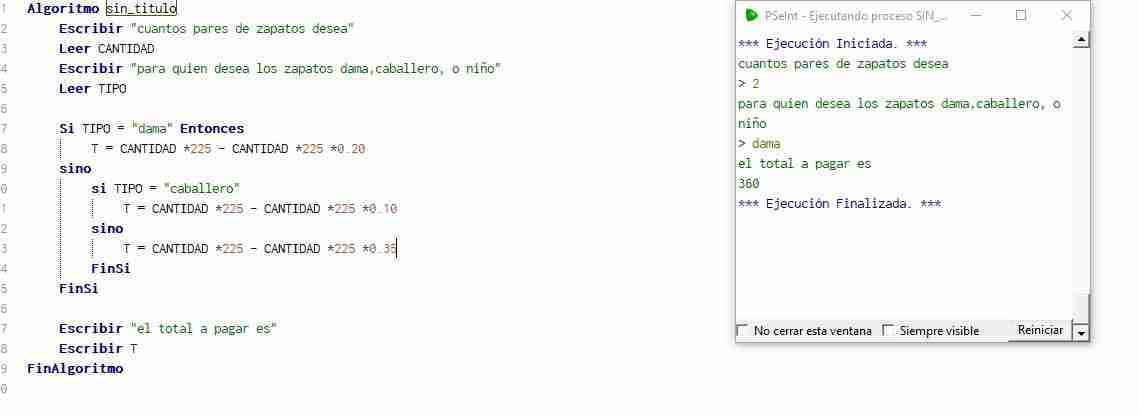Click the outer 'FinSi' keyword
The image size is (1139, 415).
tap(78, 289)
